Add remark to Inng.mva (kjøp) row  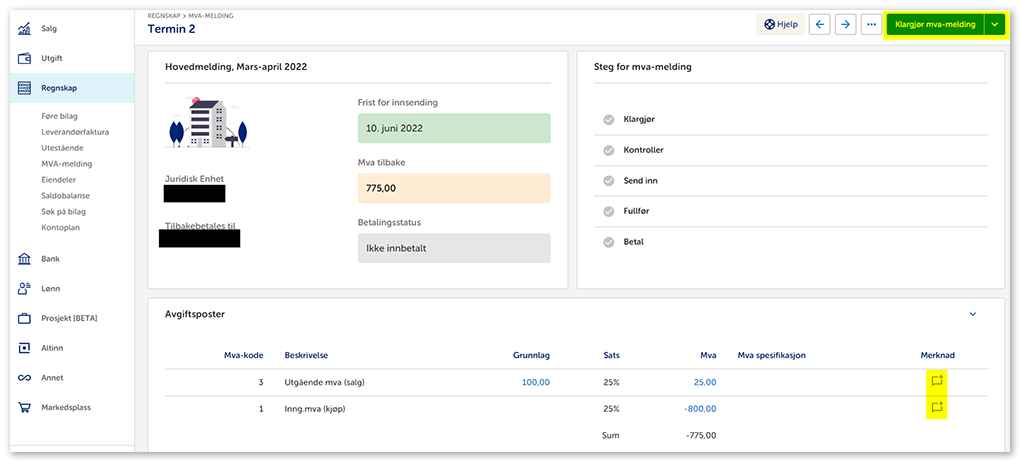pyautogui.click(x=937, y=408)
